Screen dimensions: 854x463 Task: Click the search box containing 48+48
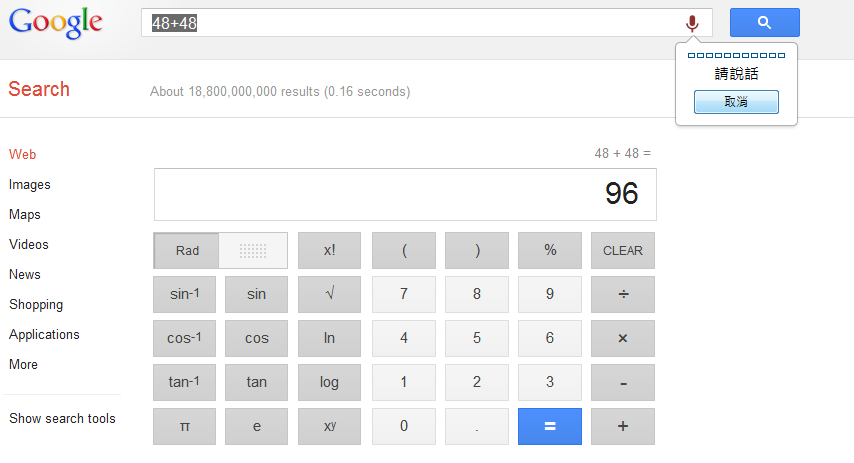point(410,23)
